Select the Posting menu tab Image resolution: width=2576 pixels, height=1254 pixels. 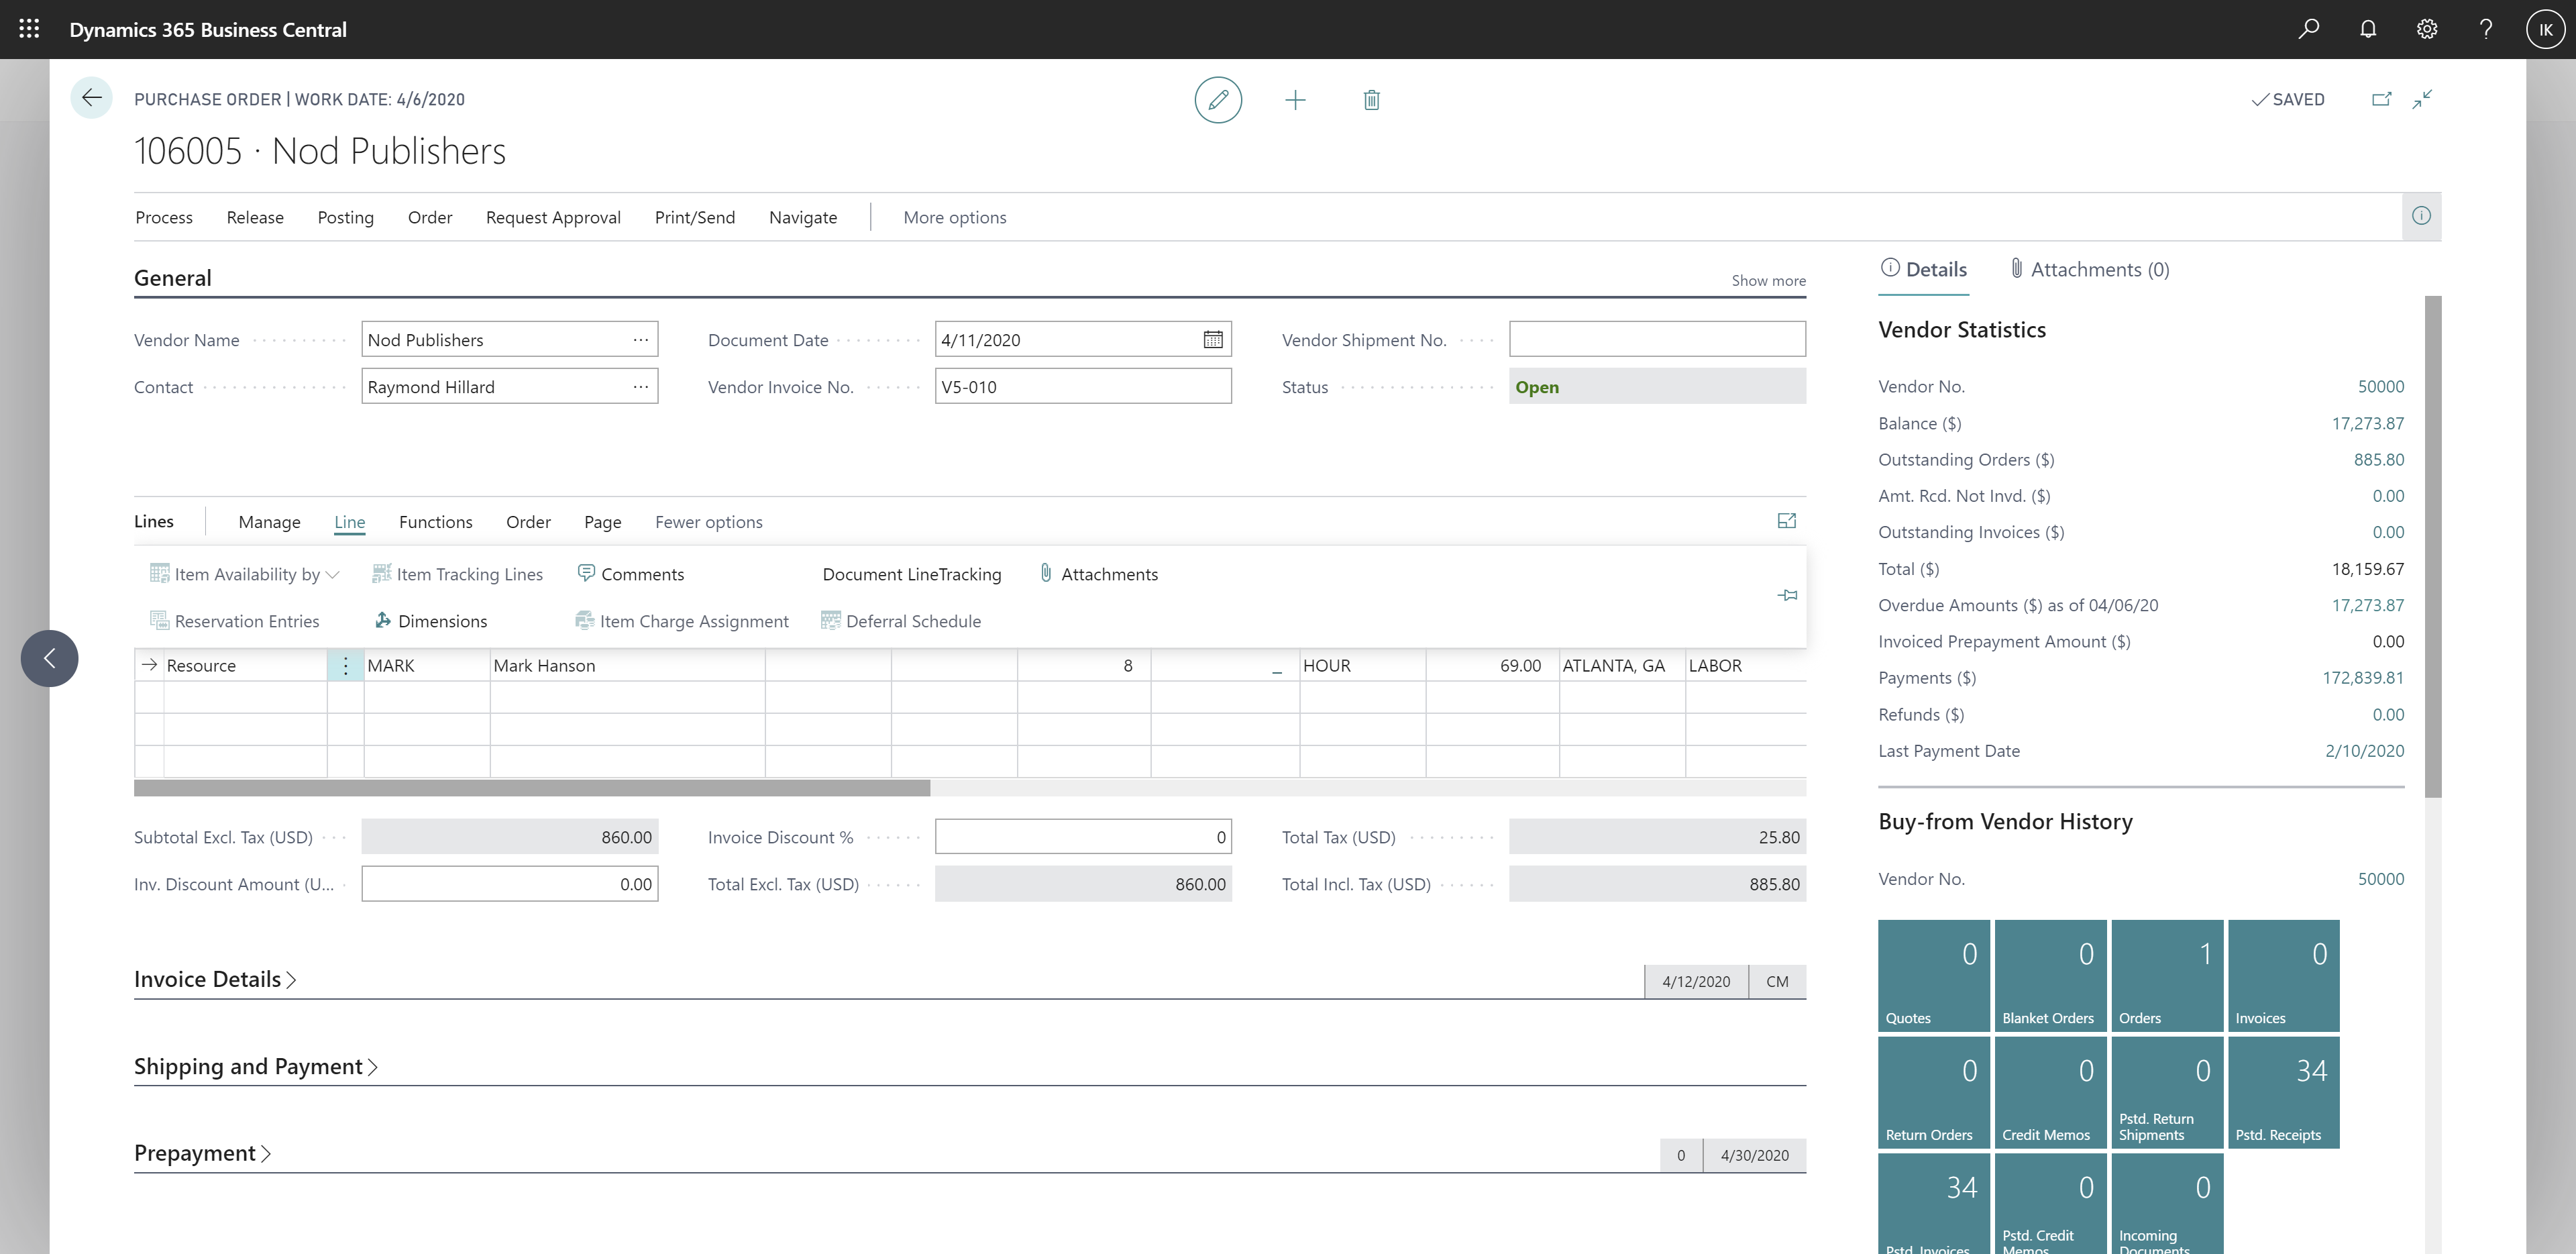[x=345, y=215]
